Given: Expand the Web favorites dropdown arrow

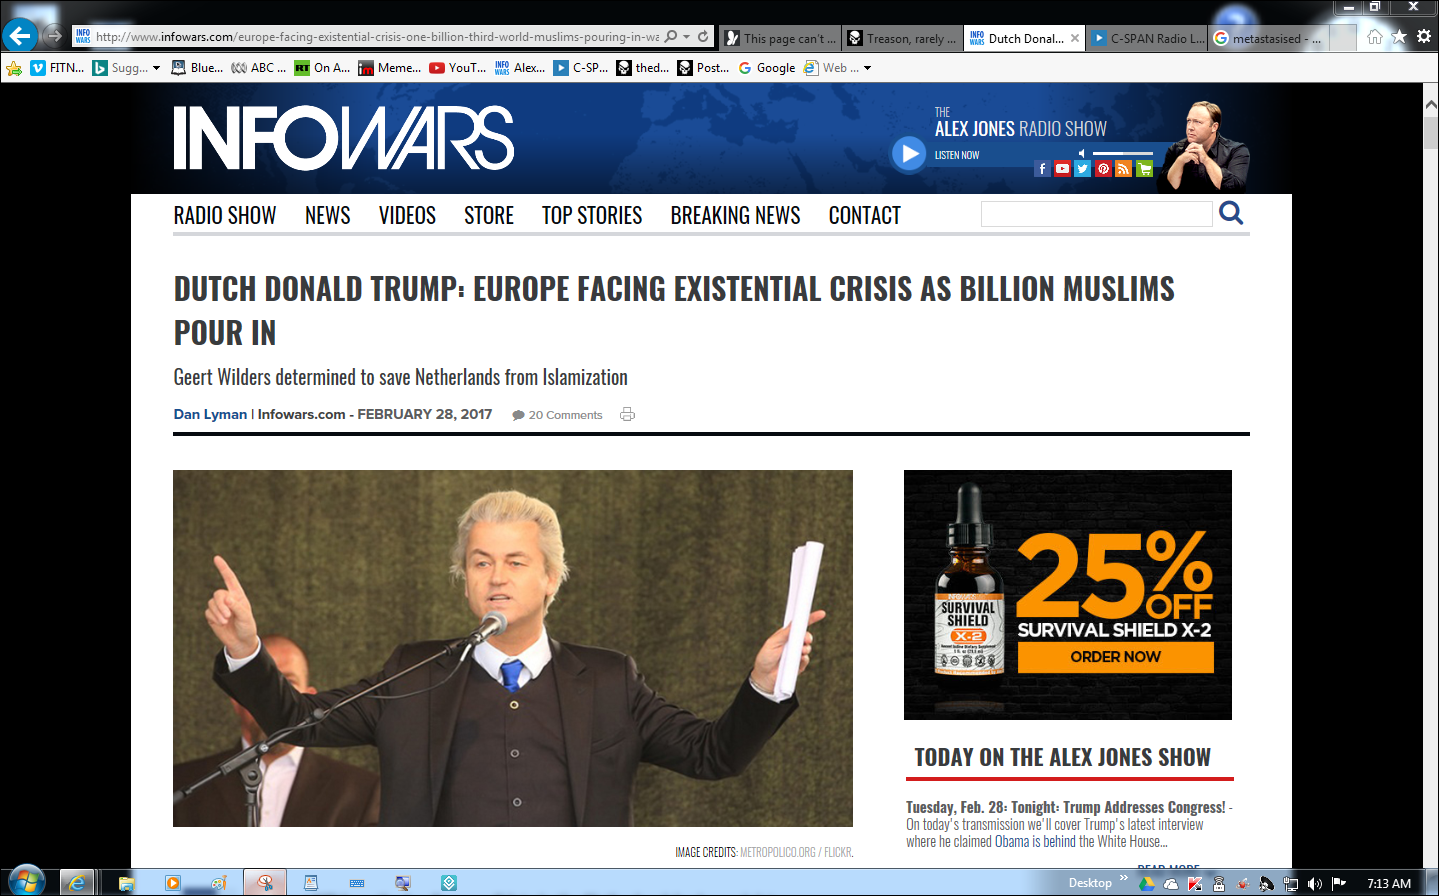Looking at the screenshot, I should tap(867, 68).
